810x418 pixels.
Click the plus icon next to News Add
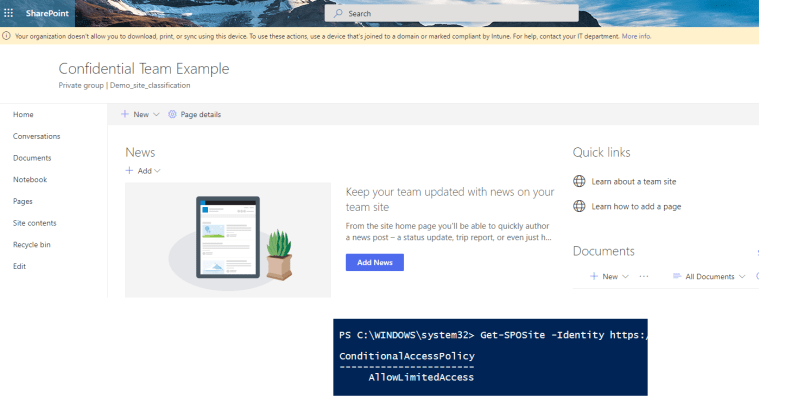point(129,171)
